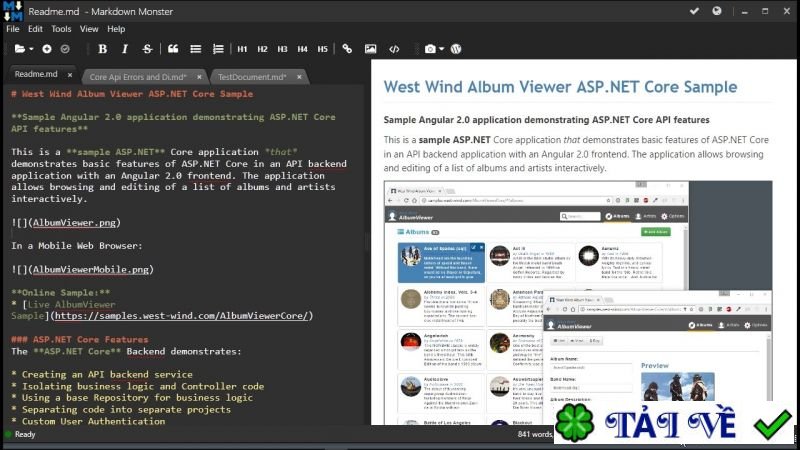Open the Tools menu
Viewport: 800px width, 450px height.
[x=61, y=29]
